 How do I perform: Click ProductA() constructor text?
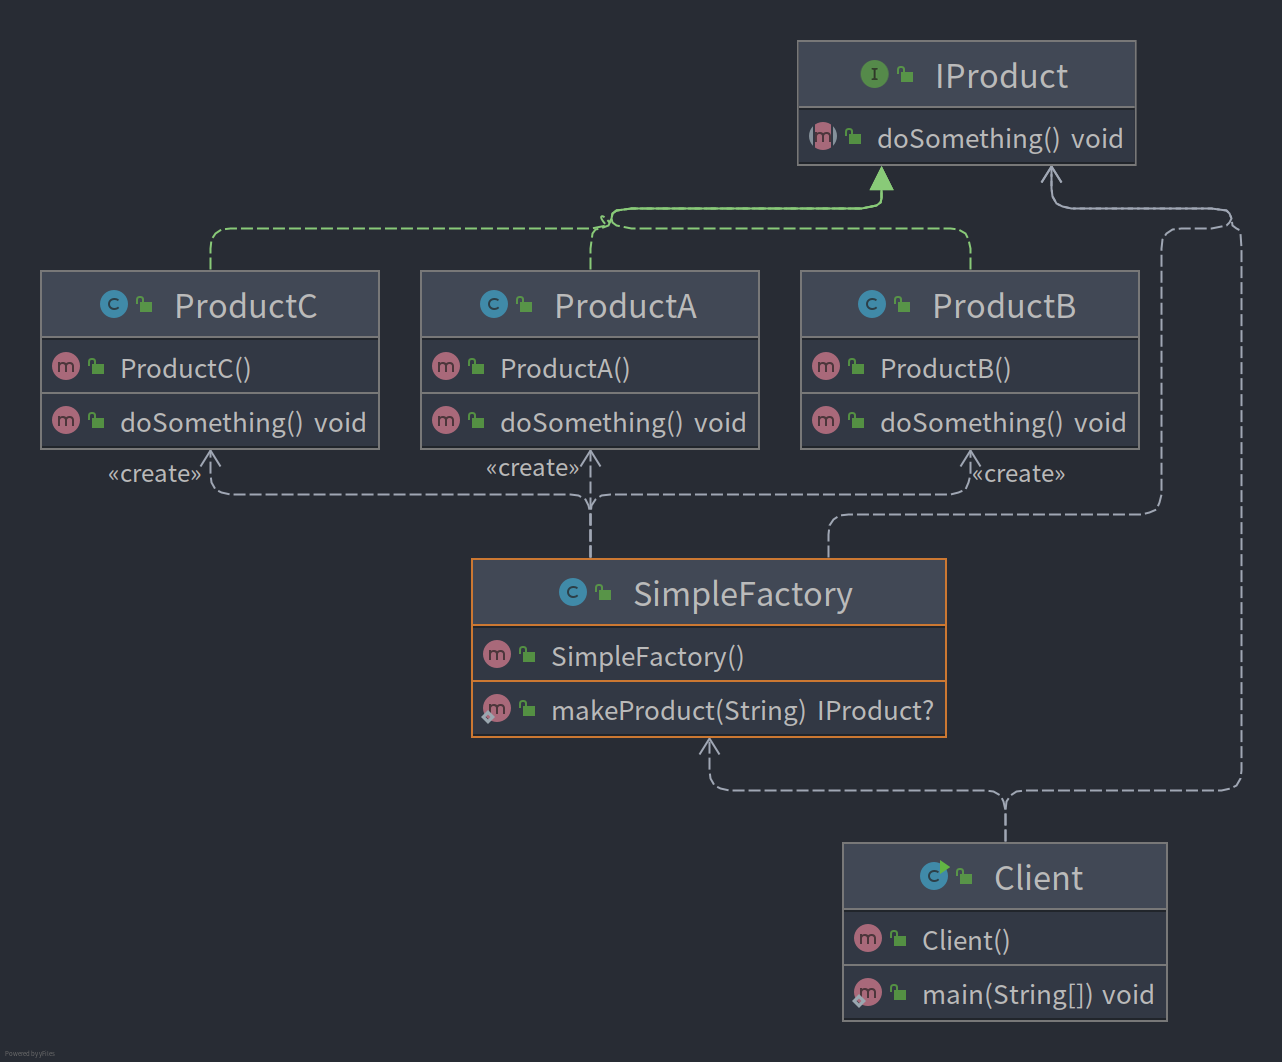[x=565, y=368]
